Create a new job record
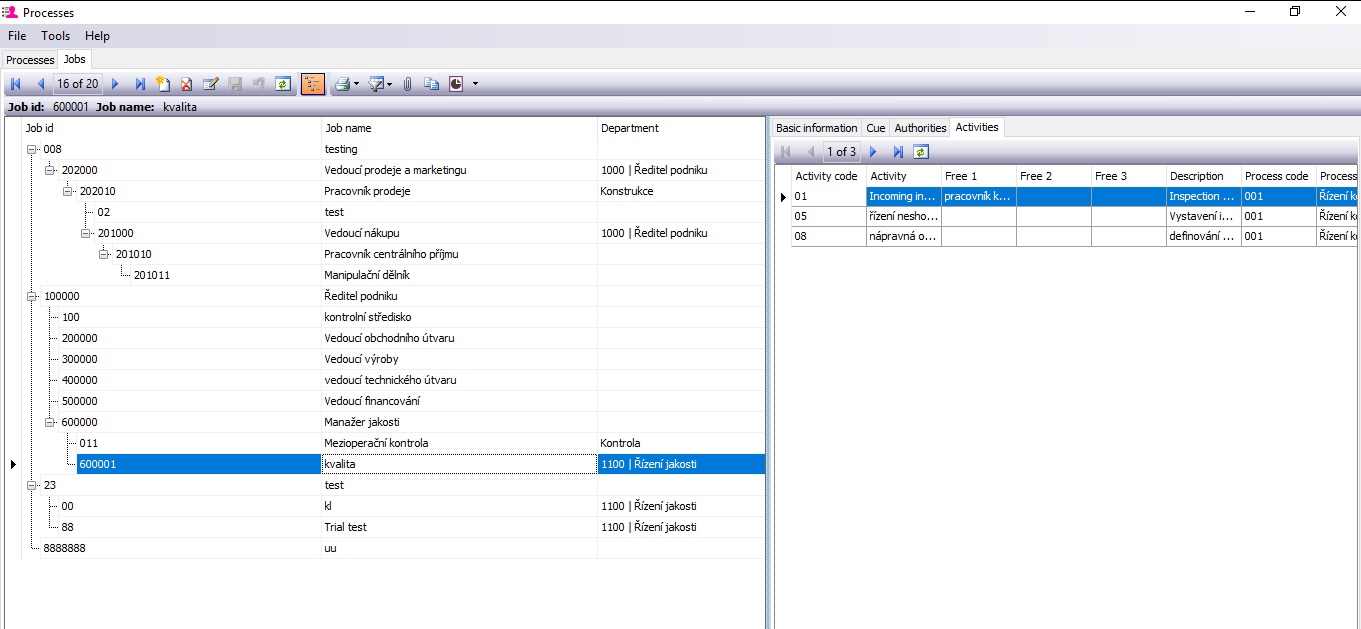Viewport: 1361px width, 629px height. 163,84
